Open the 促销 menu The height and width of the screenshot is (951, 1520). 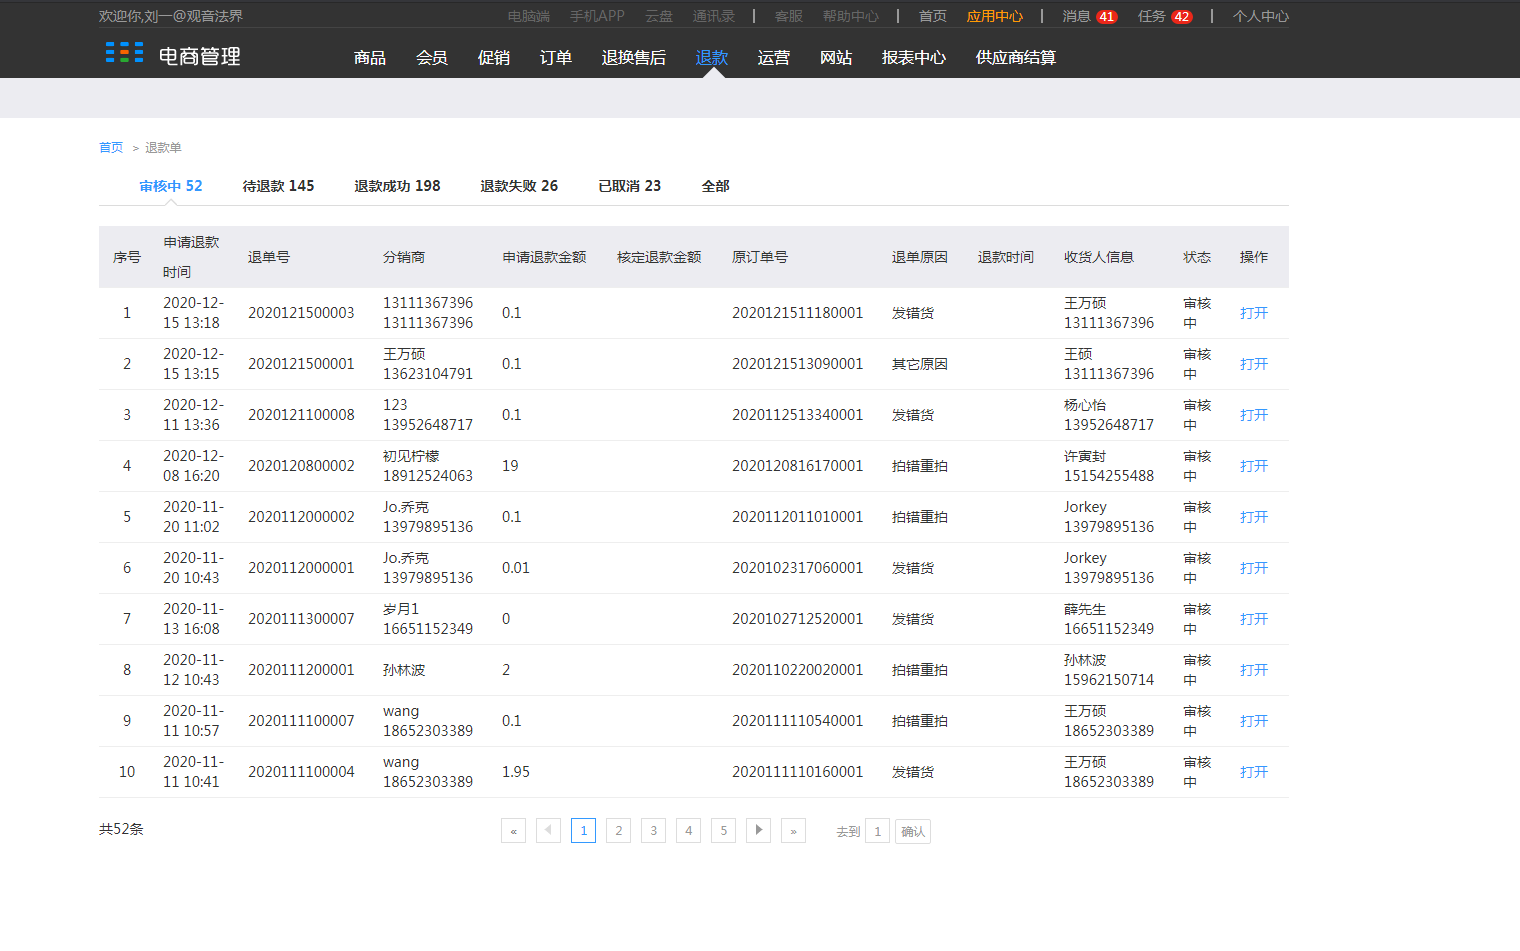tap(494, 58)
